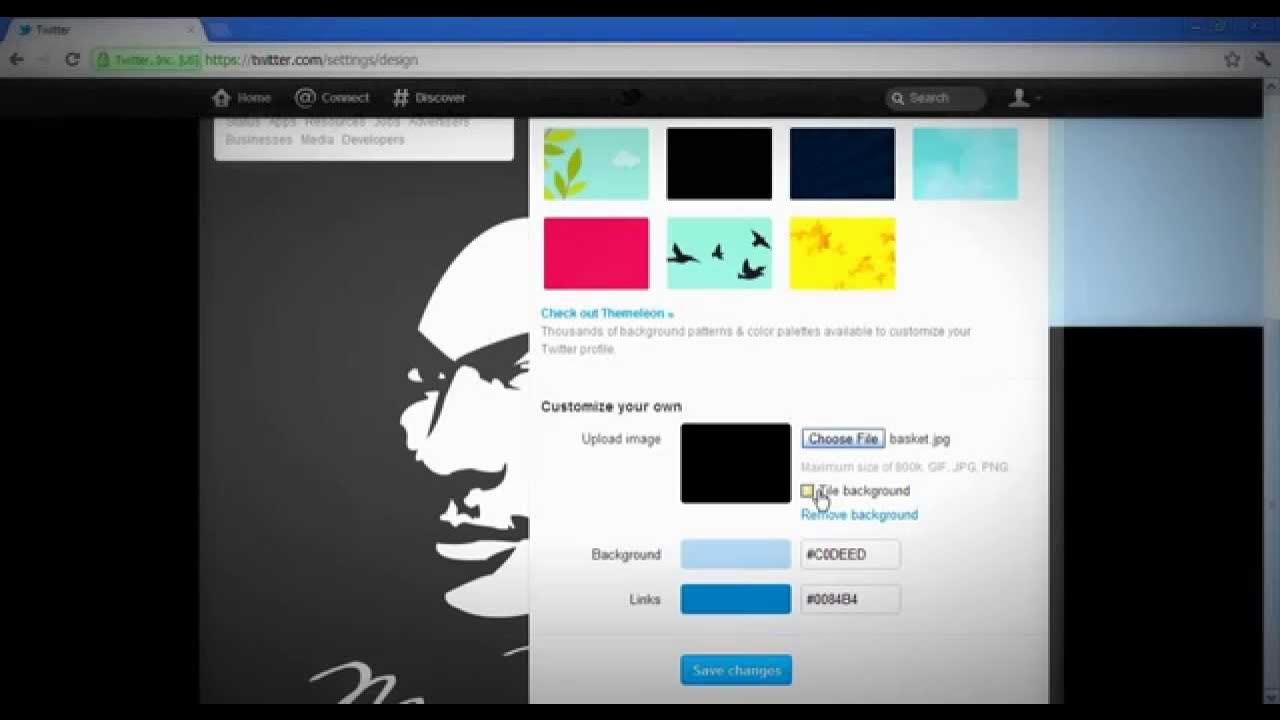Click the Save changes button
Image resolution: width=1280 pixels, height=720 pixels.
[736, 670]
